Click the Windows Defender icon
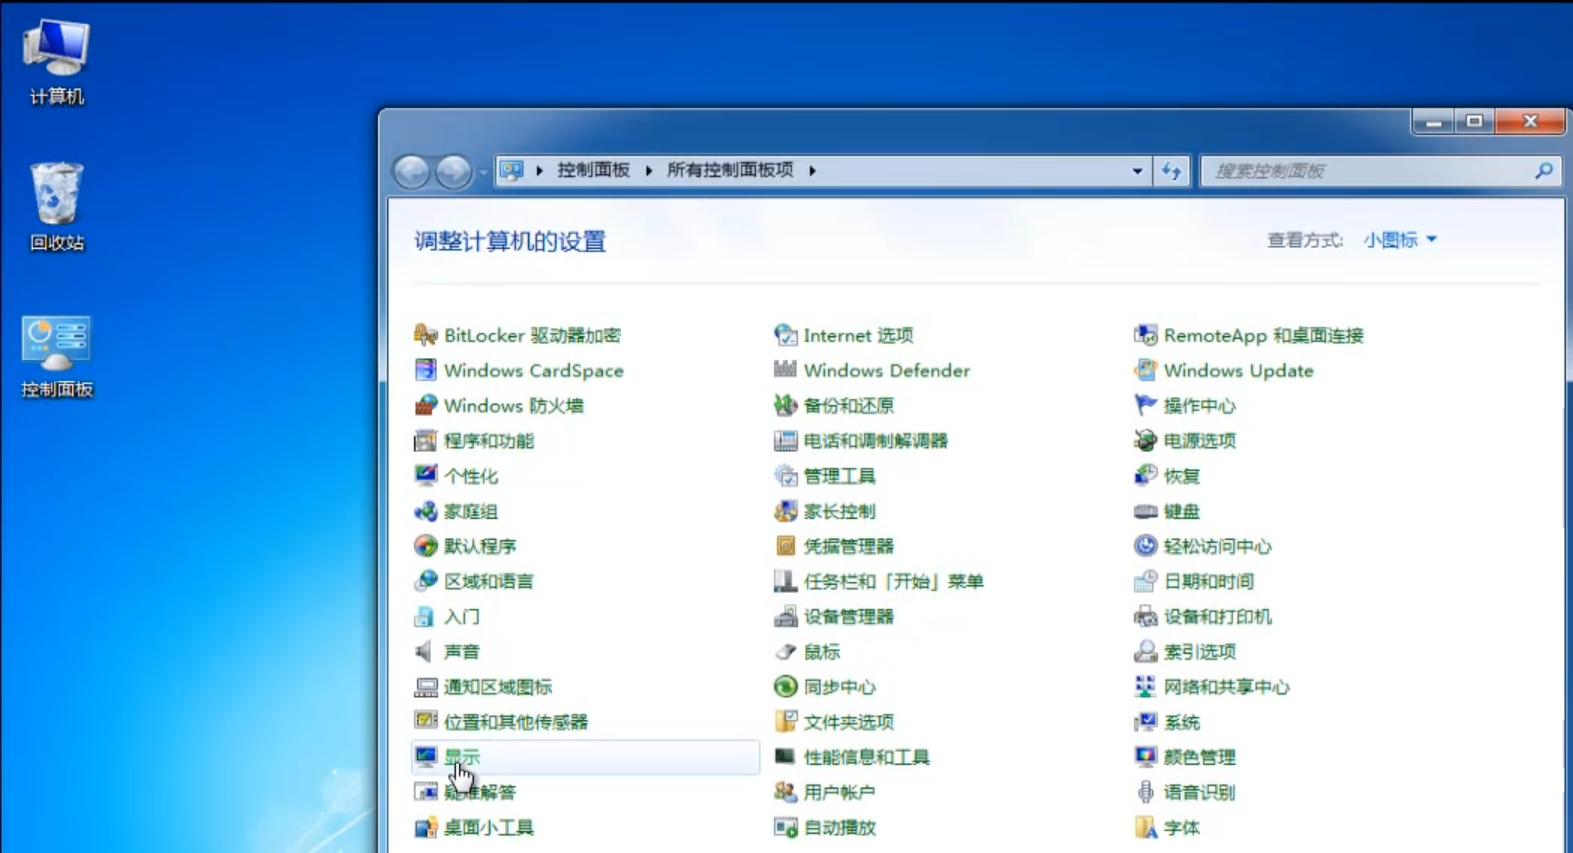 (785, 370)
